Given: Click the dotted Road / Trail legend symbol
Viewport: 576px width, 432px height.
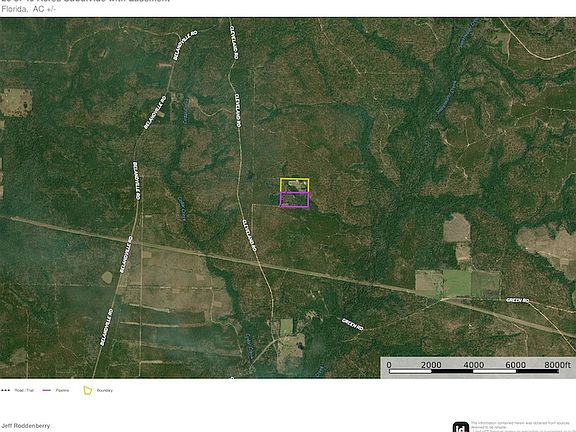Looking at the screenshot, I should pyautogui.click(x=6, y=390).
